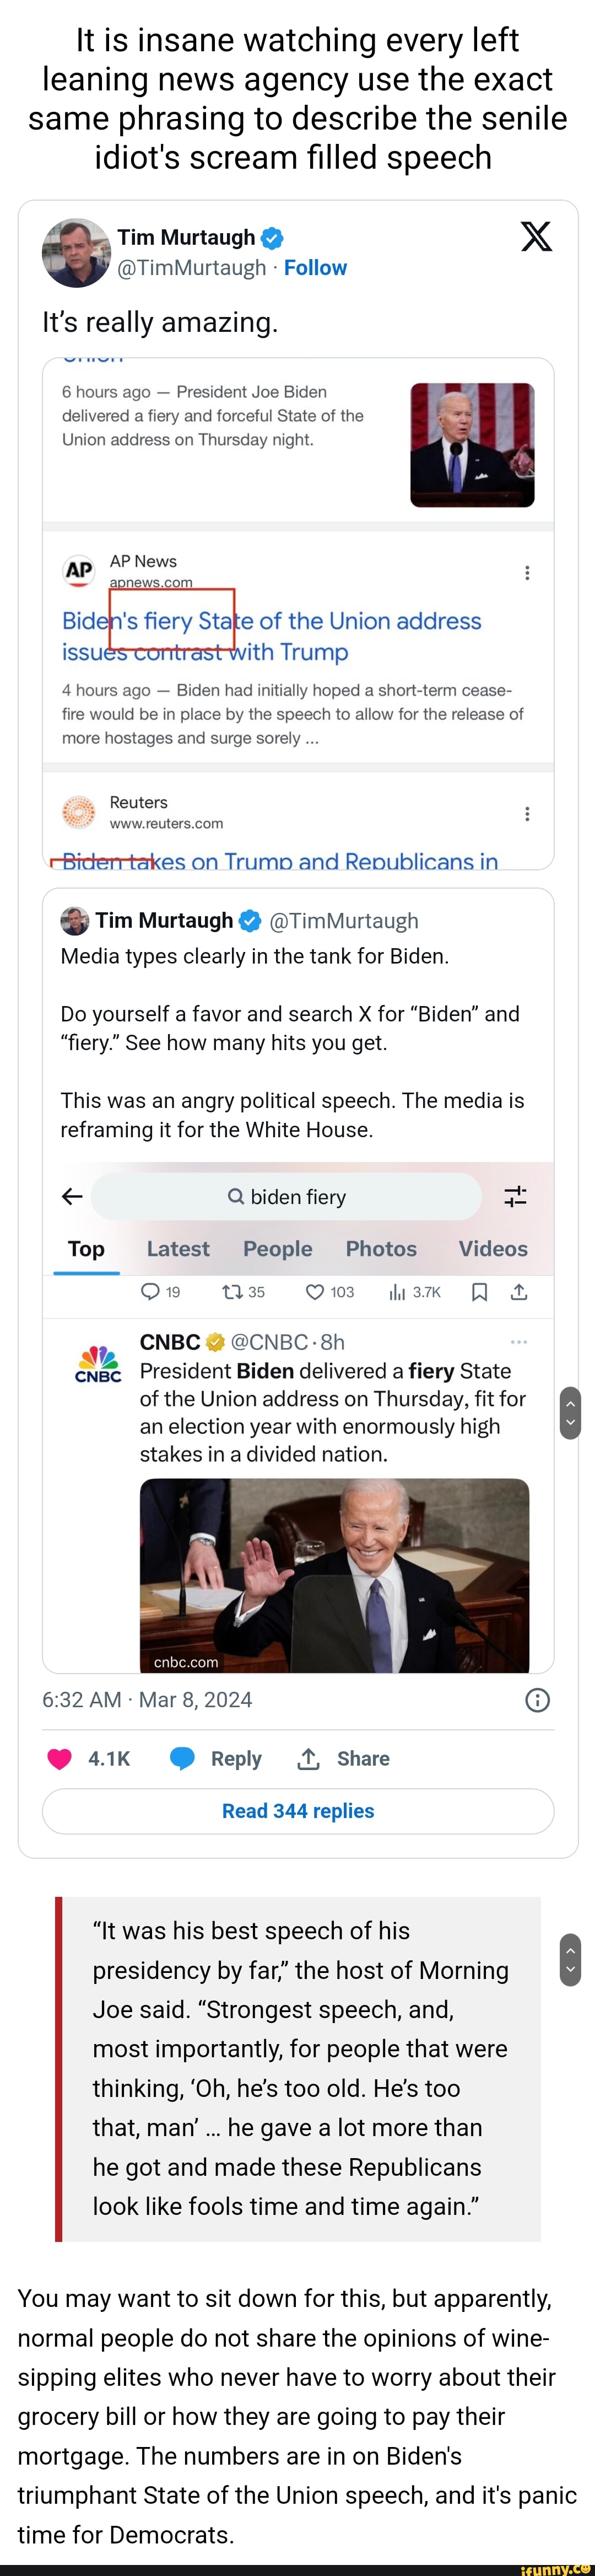Open the AP News three-dot menu
This screenshot has width=595, height=2576.
coord(527,572)
